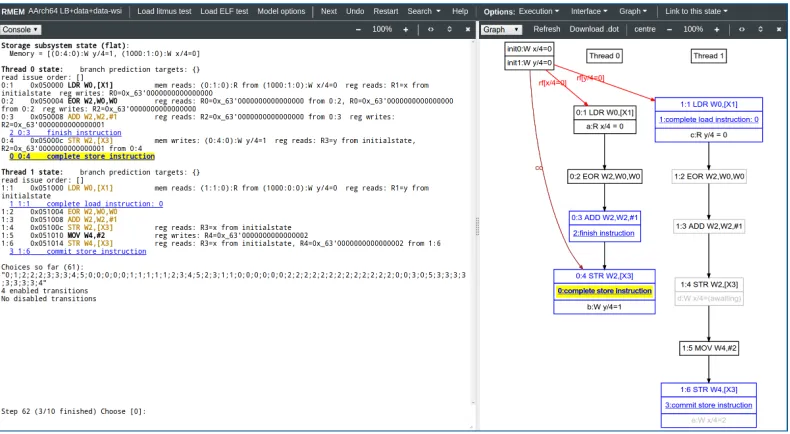790x434 pixels.
Task: Zoom in graph with plus icon
Action: (716, 30)
